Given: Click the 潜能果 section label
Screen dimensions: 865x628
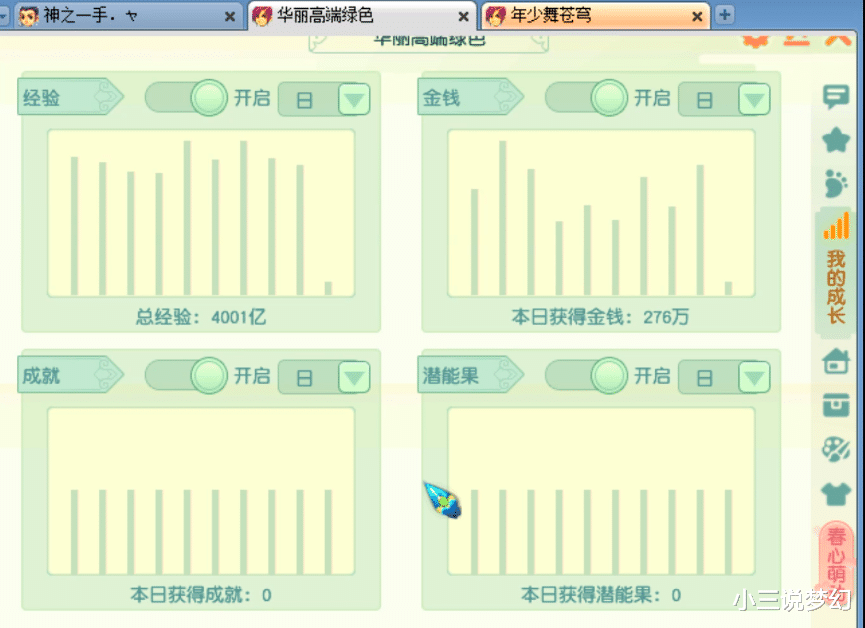Looking at the screenshot, I should pyautogui.click(x=451, y=376).
